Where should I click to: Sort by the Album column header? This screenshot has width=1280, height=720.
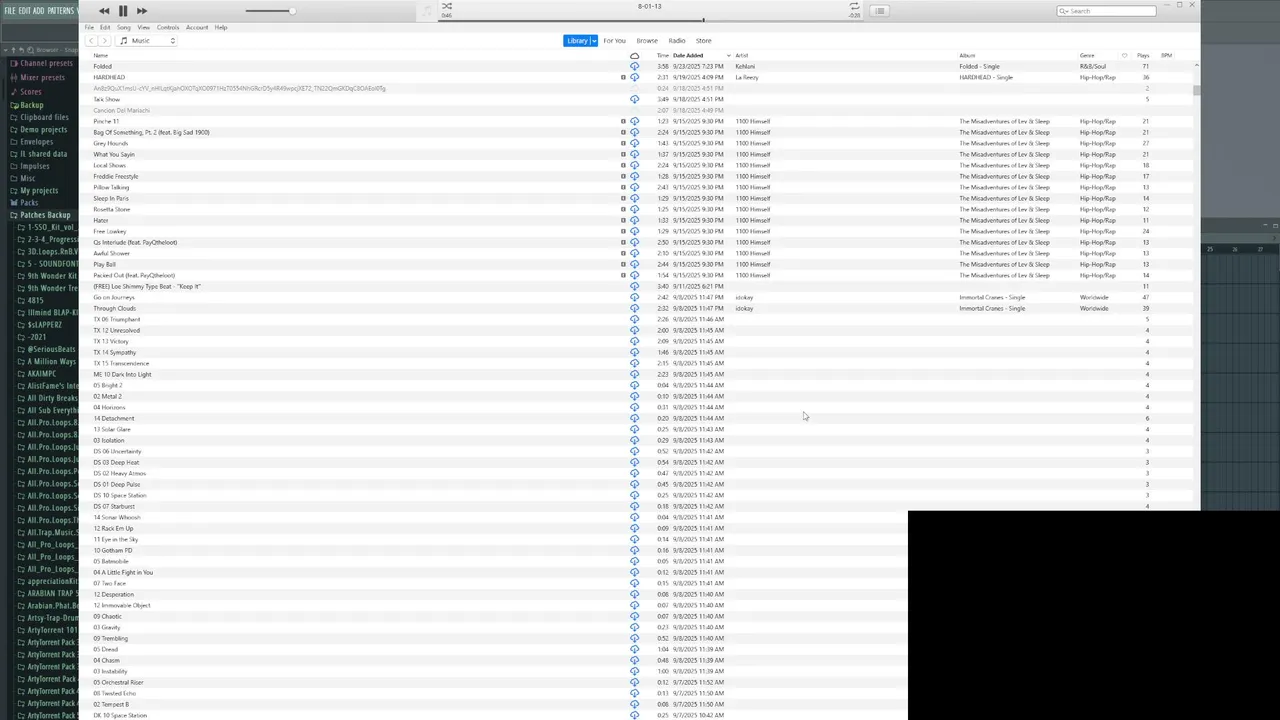click(967, 55)
